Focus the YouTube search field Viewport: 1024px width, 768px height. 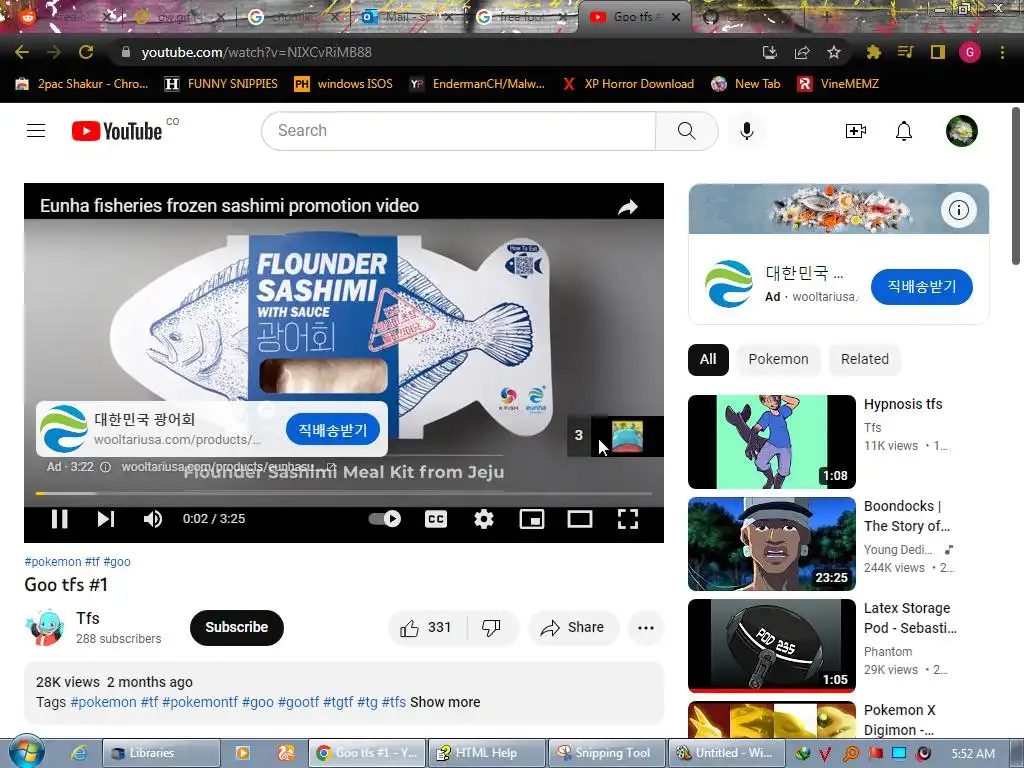point(458,131)
